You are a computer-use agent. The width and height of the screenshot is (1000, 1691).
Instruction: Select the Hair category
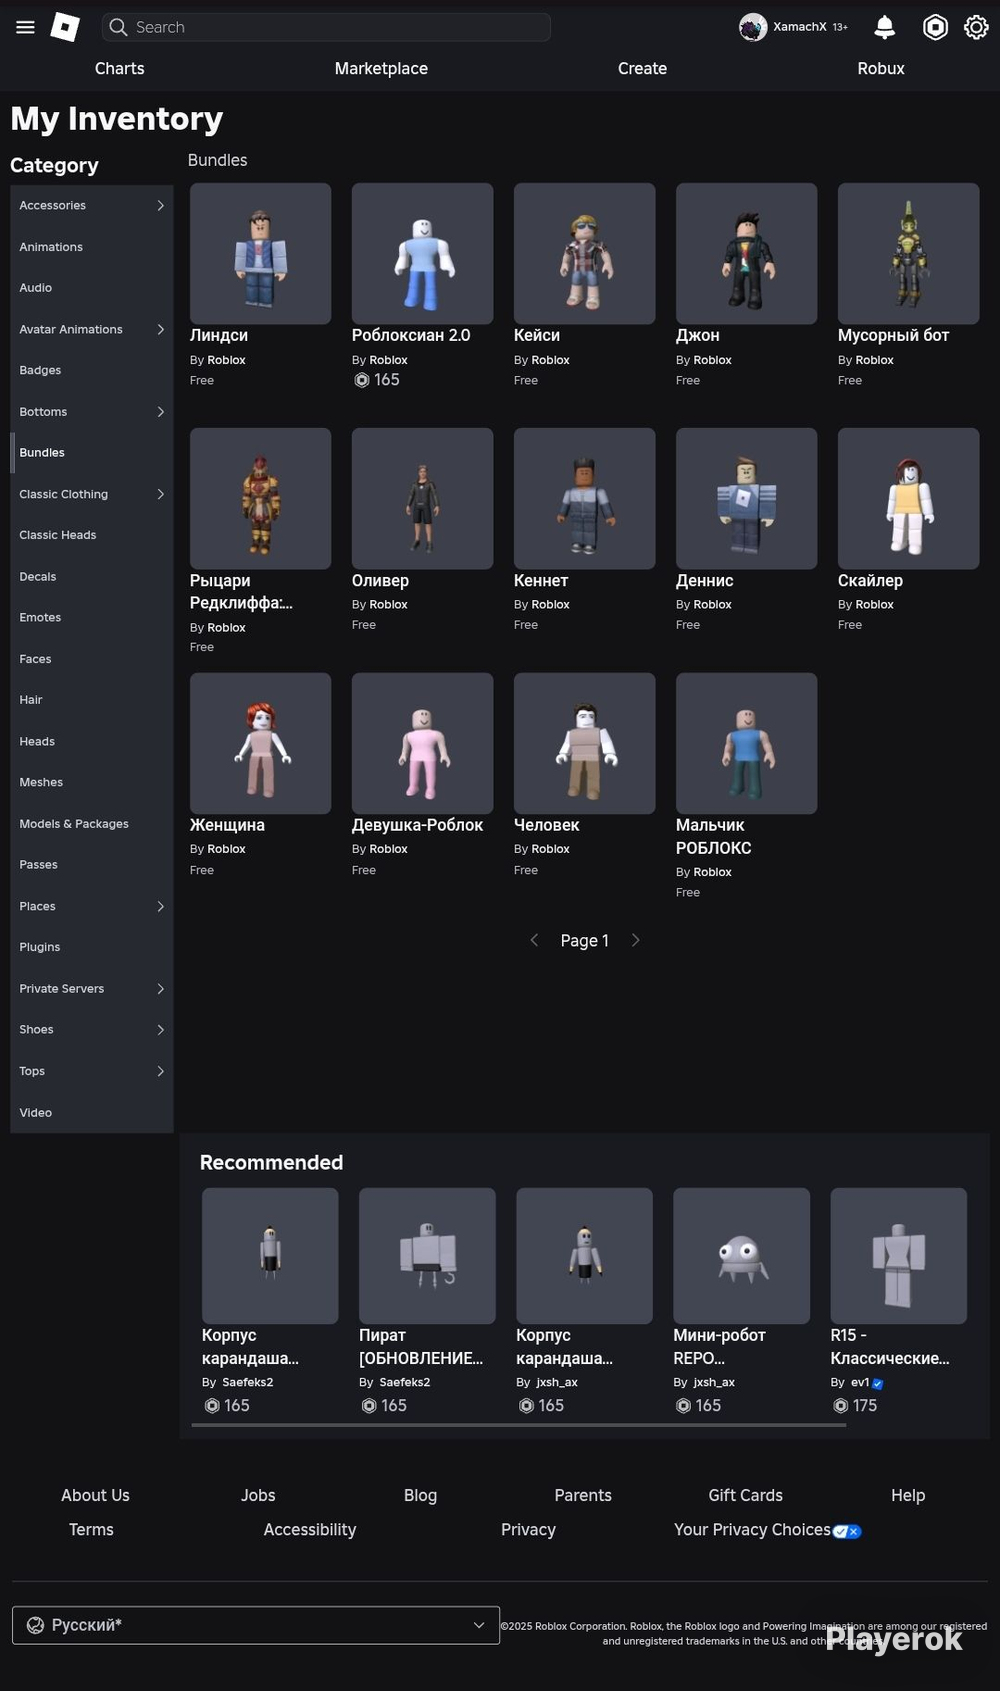coord(92,700)
